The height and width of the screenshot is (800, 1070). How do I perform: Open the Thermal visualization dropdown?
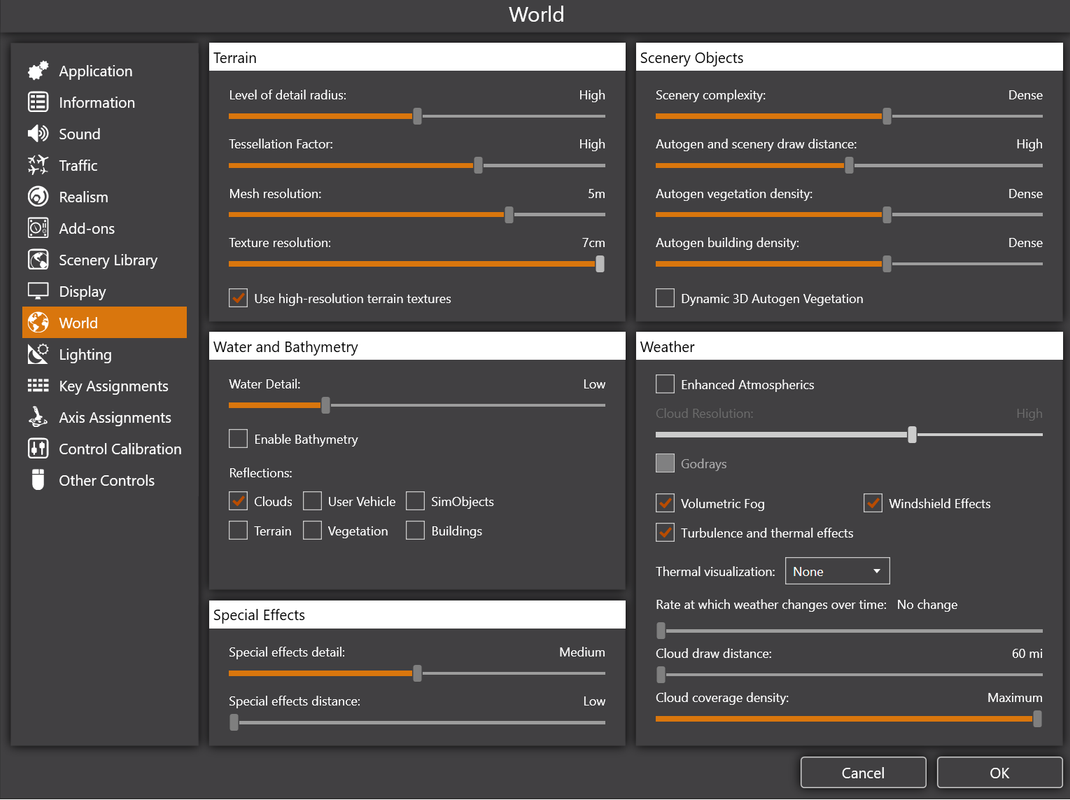point(837,571)
